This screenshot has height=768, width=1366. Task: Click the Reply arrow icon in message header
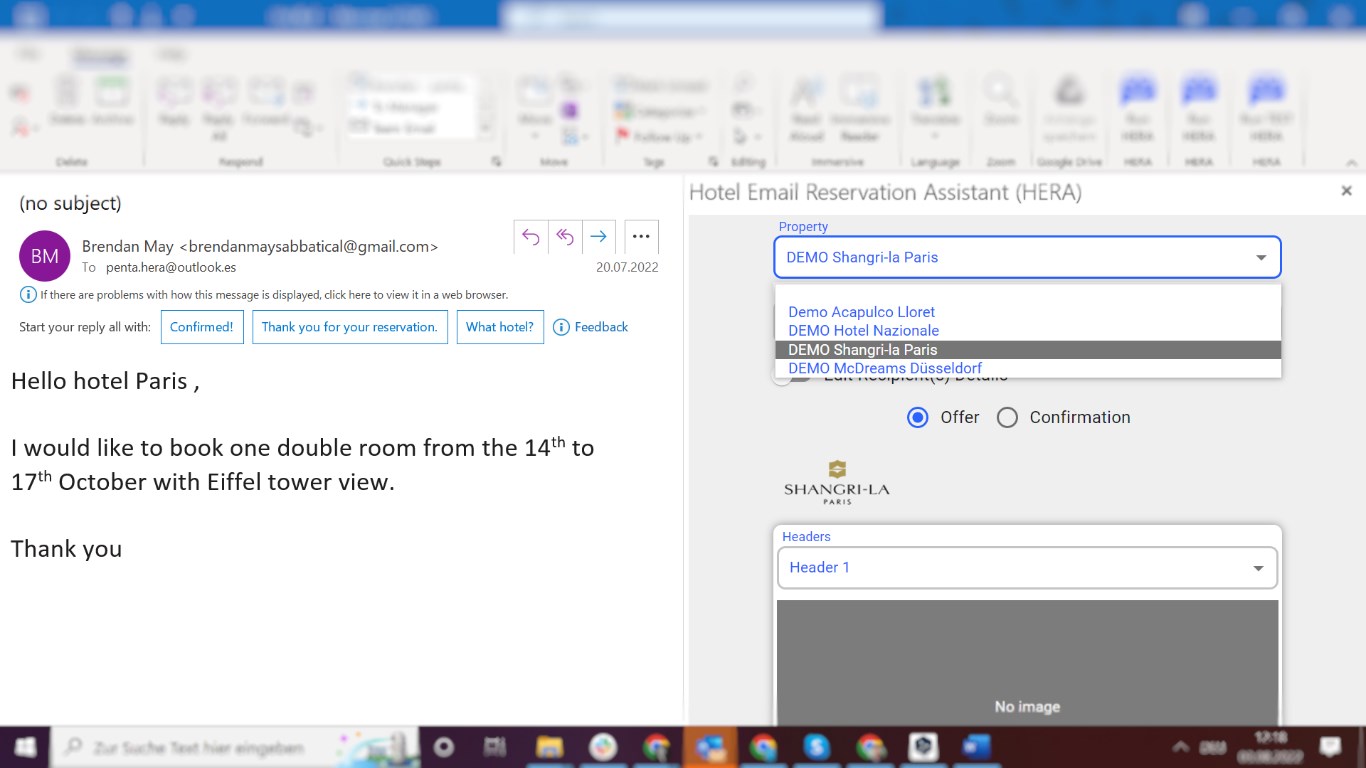pos(531,237)
